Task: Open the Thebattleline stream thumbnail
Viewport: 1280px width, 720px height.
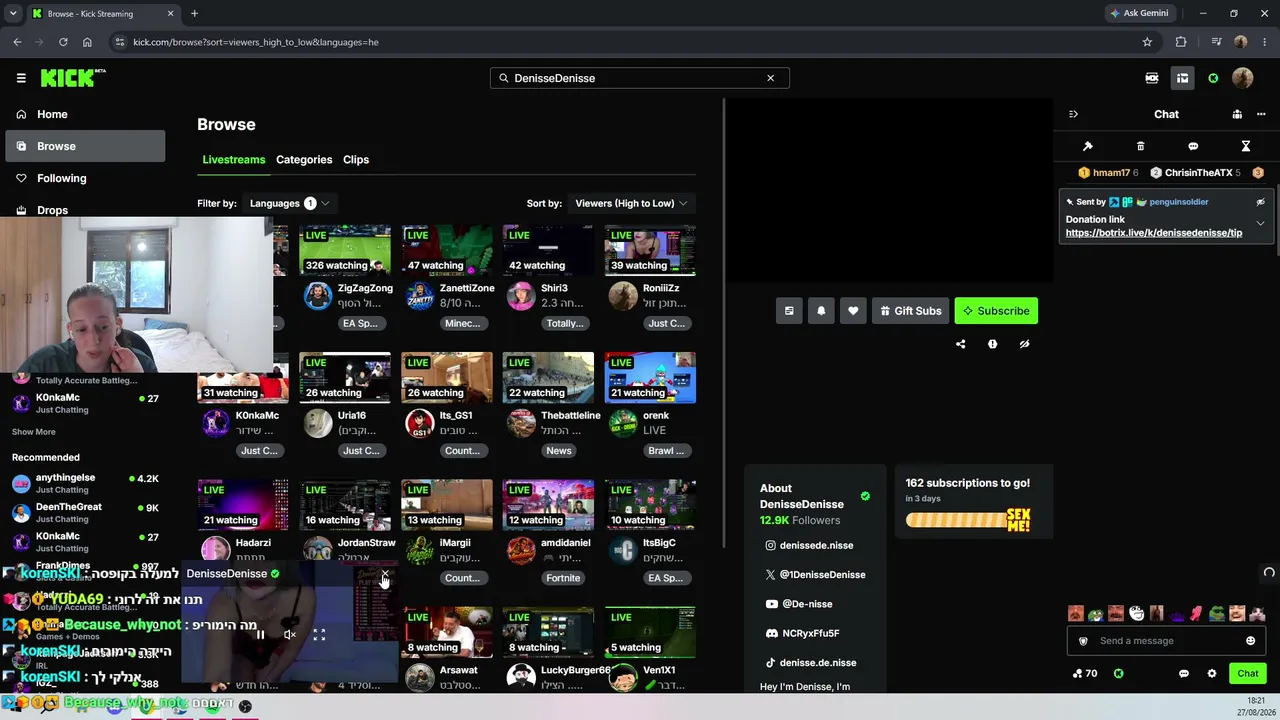Action: click(x=548, y=377)
